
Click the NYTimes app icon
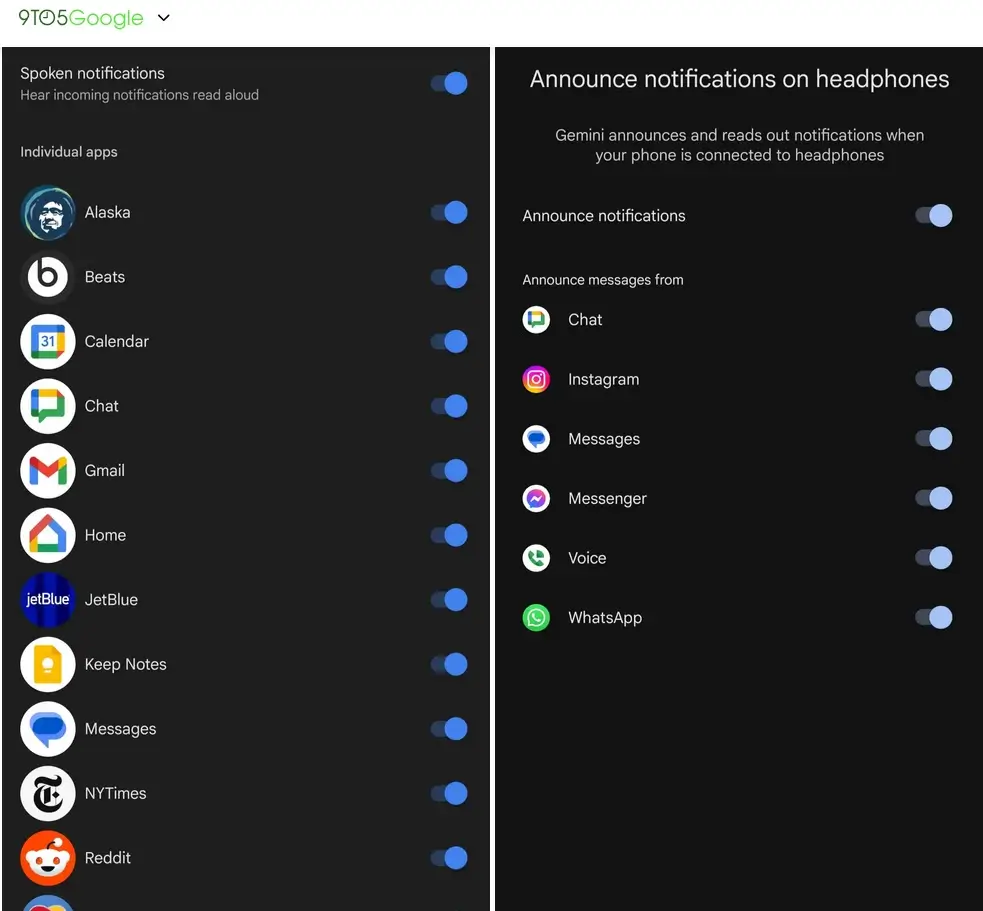click(x=47, y=794)
